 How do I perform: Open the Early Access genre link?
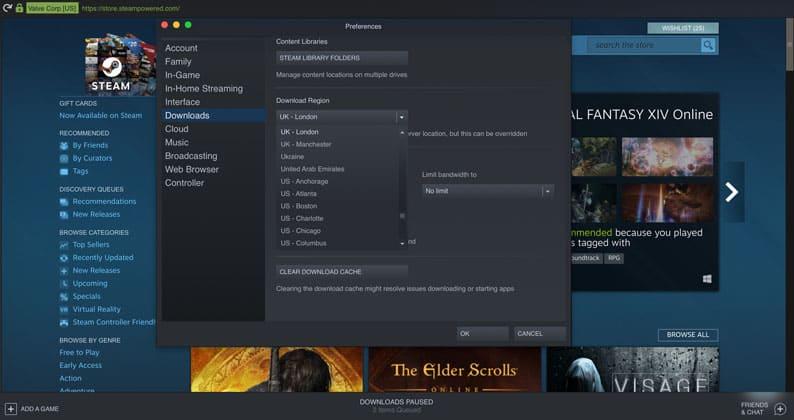click(81, 365)
